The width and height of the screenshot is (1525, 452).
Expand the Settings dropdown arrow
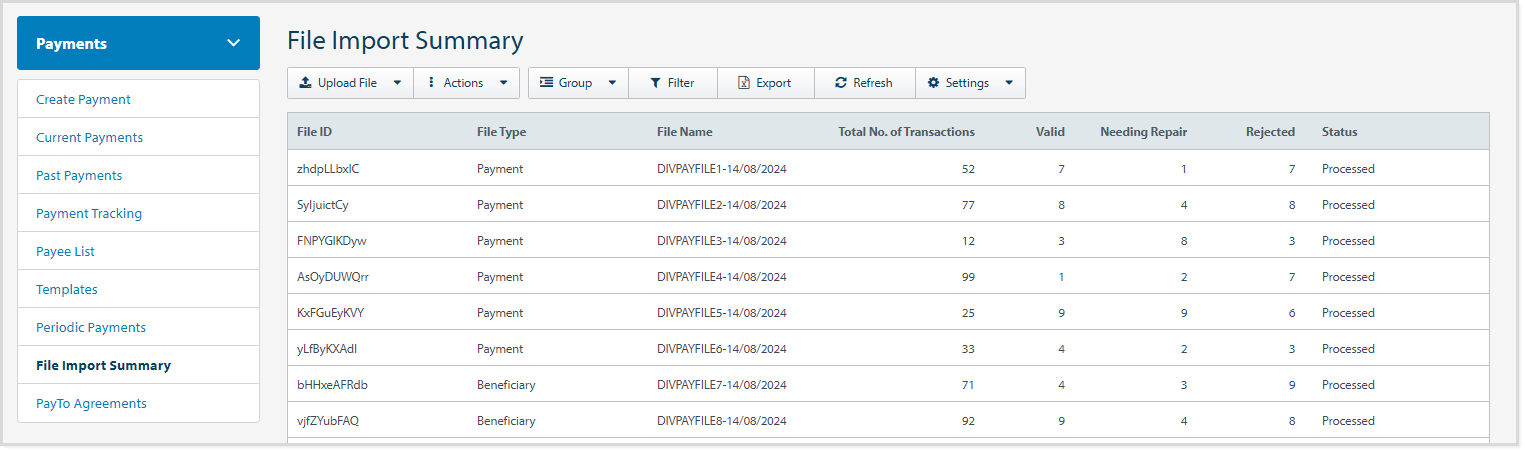[1008, 83]
